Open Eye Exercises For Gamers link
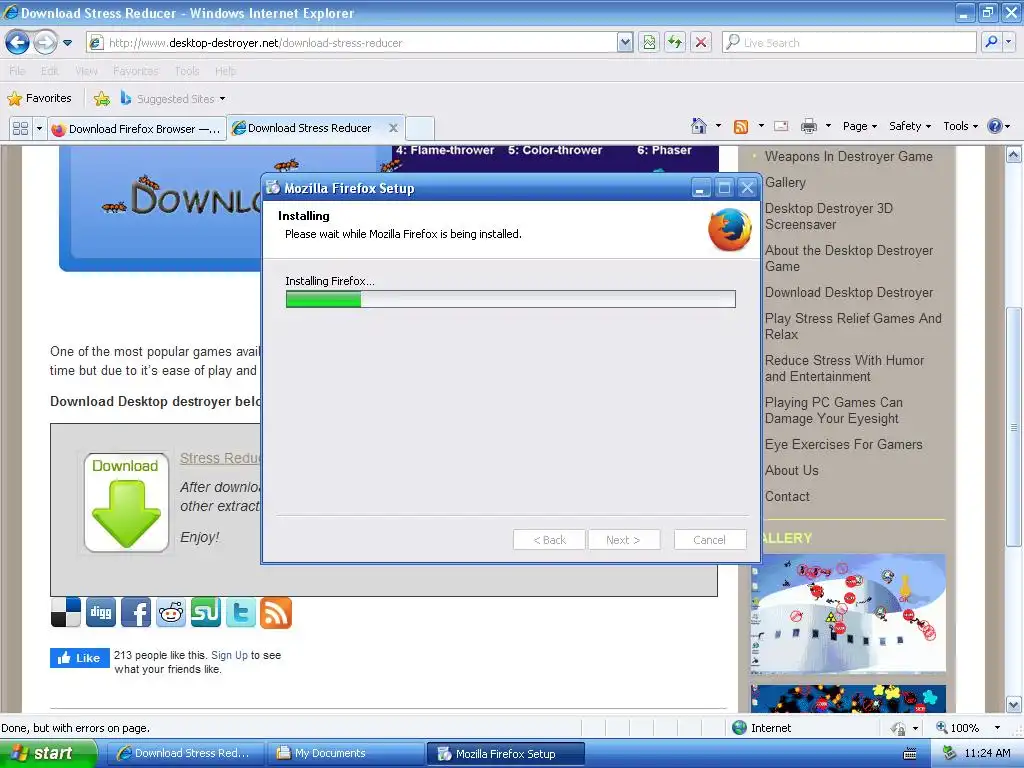This screenshot has width=1024, height=768. (x=844, y=444)
